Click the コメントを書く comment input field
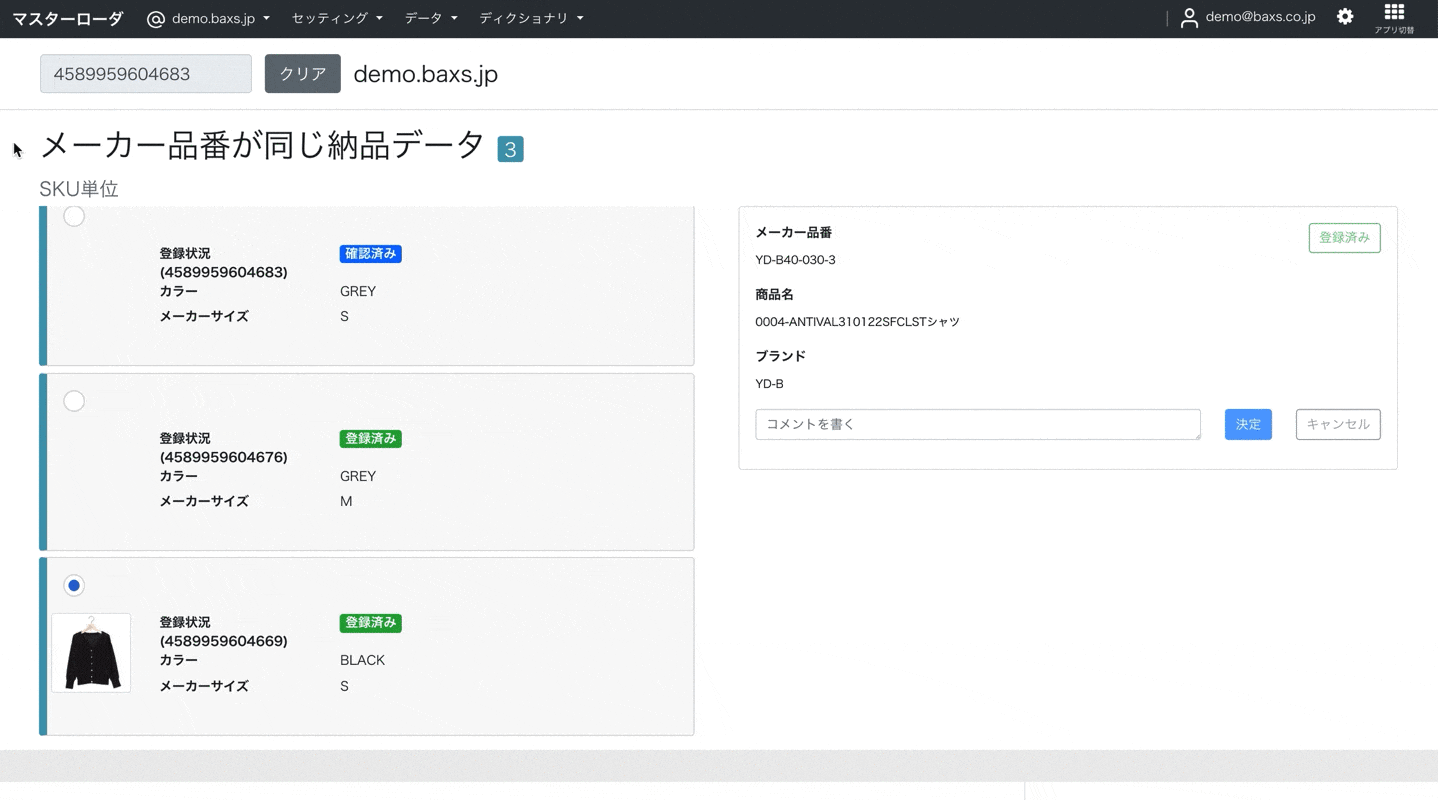The width and height of the screenshot is (1438, 800). (977, 424)
